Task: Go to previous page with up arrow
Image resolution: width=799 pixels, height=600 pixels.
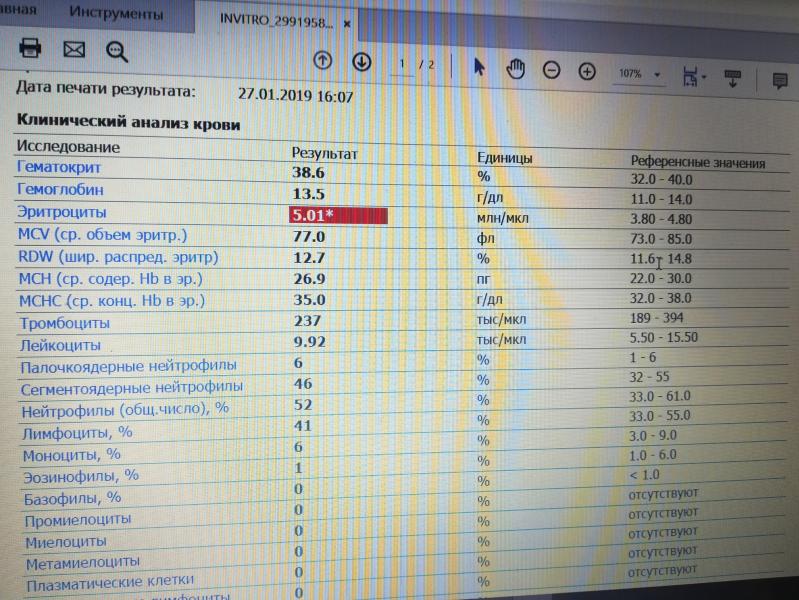Action: [323, 61]
